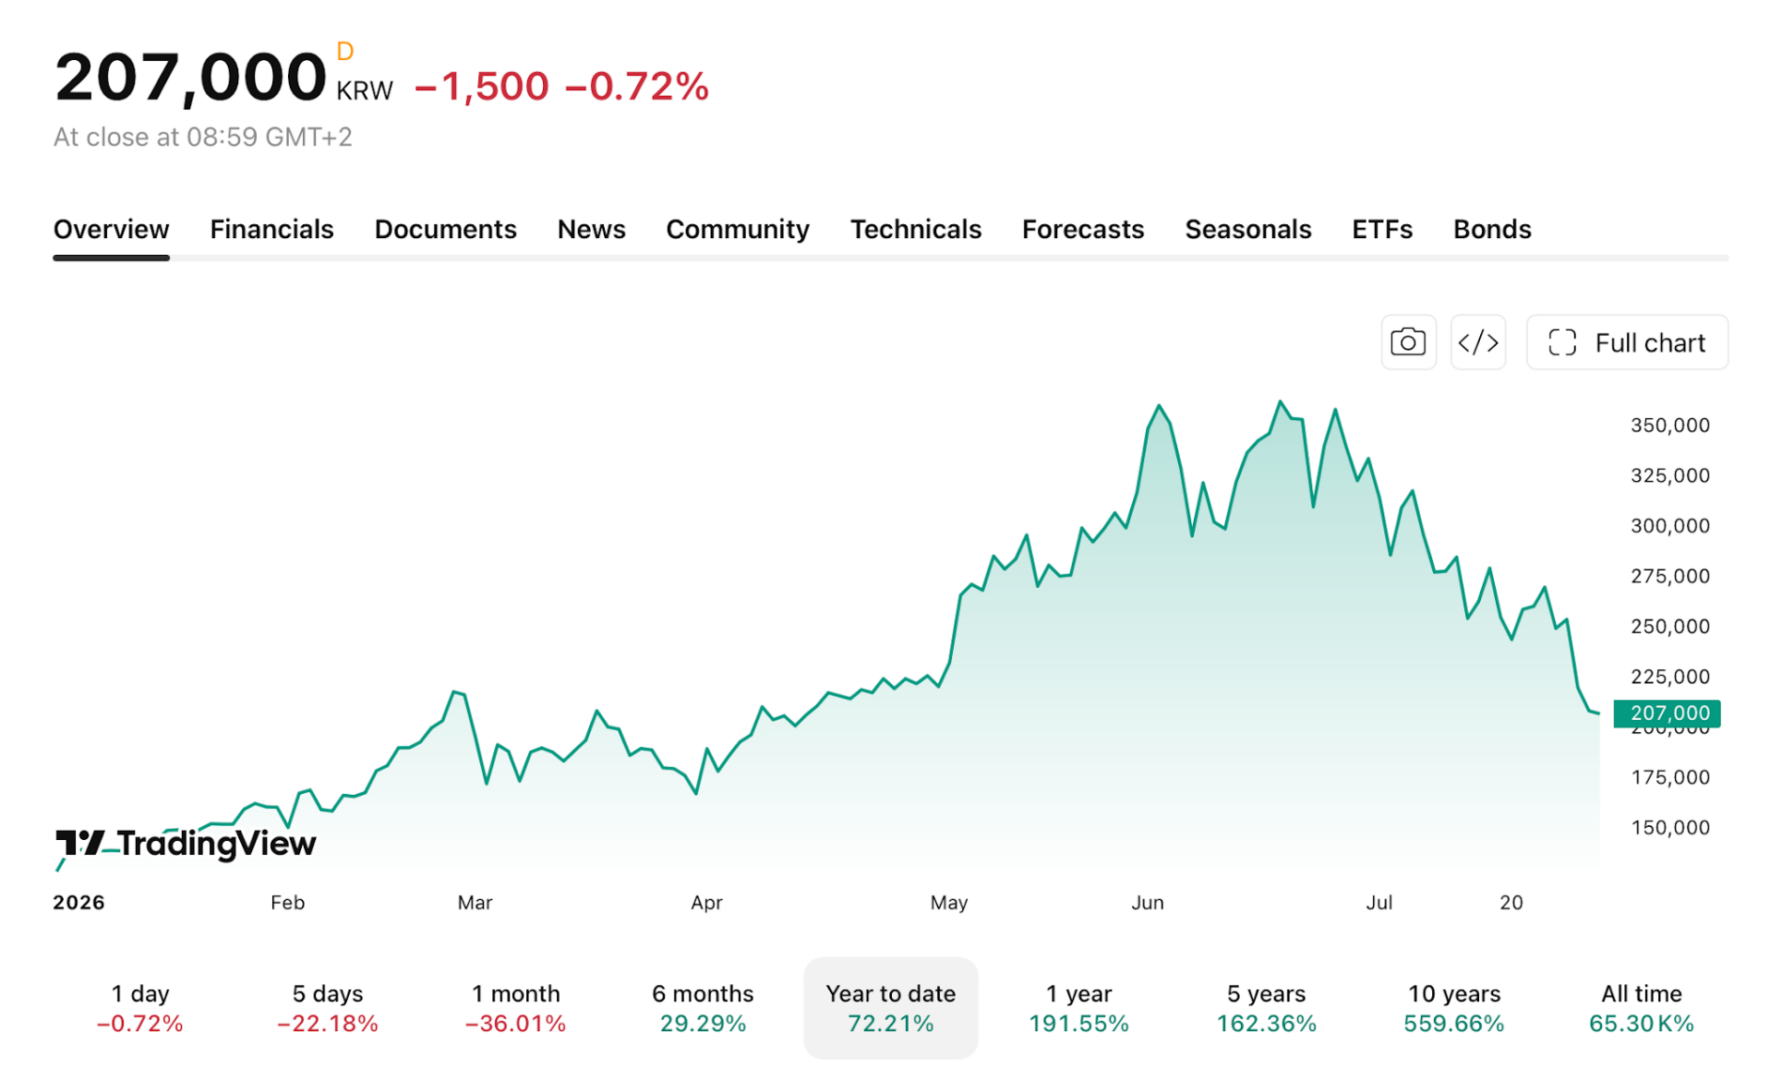Click the 207,000 current price label
The width and height of the screenshot is (1782, 1080).
(1667, 713)
